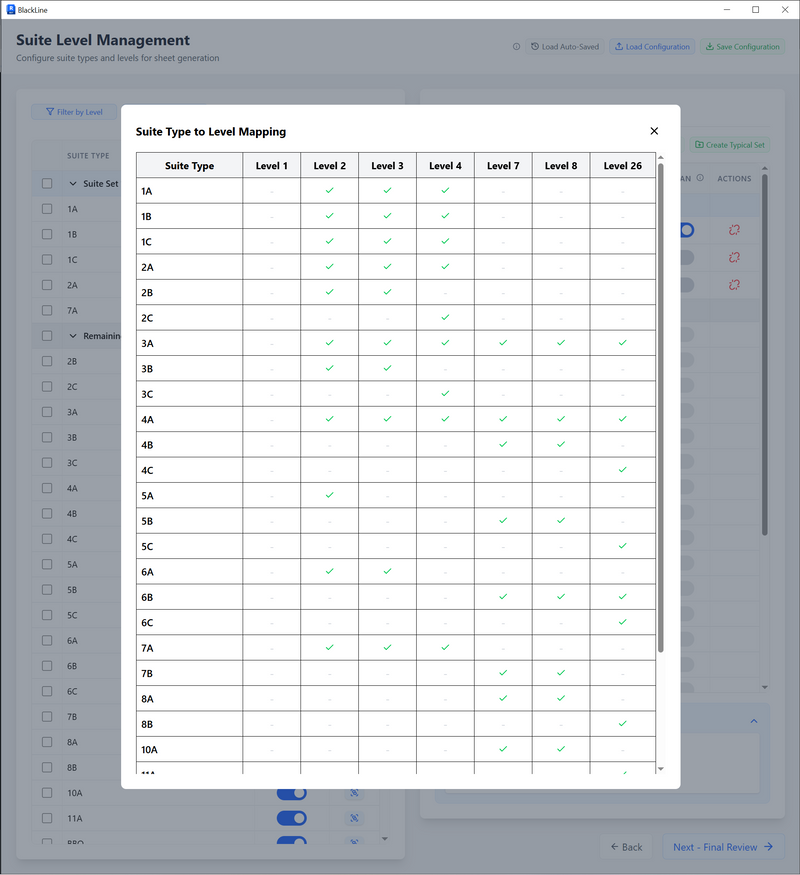Click the 2C row's Level 4 checkmark
Image resolution: width=800 pixels, height=875 pixels.
(x=445, y=318)
